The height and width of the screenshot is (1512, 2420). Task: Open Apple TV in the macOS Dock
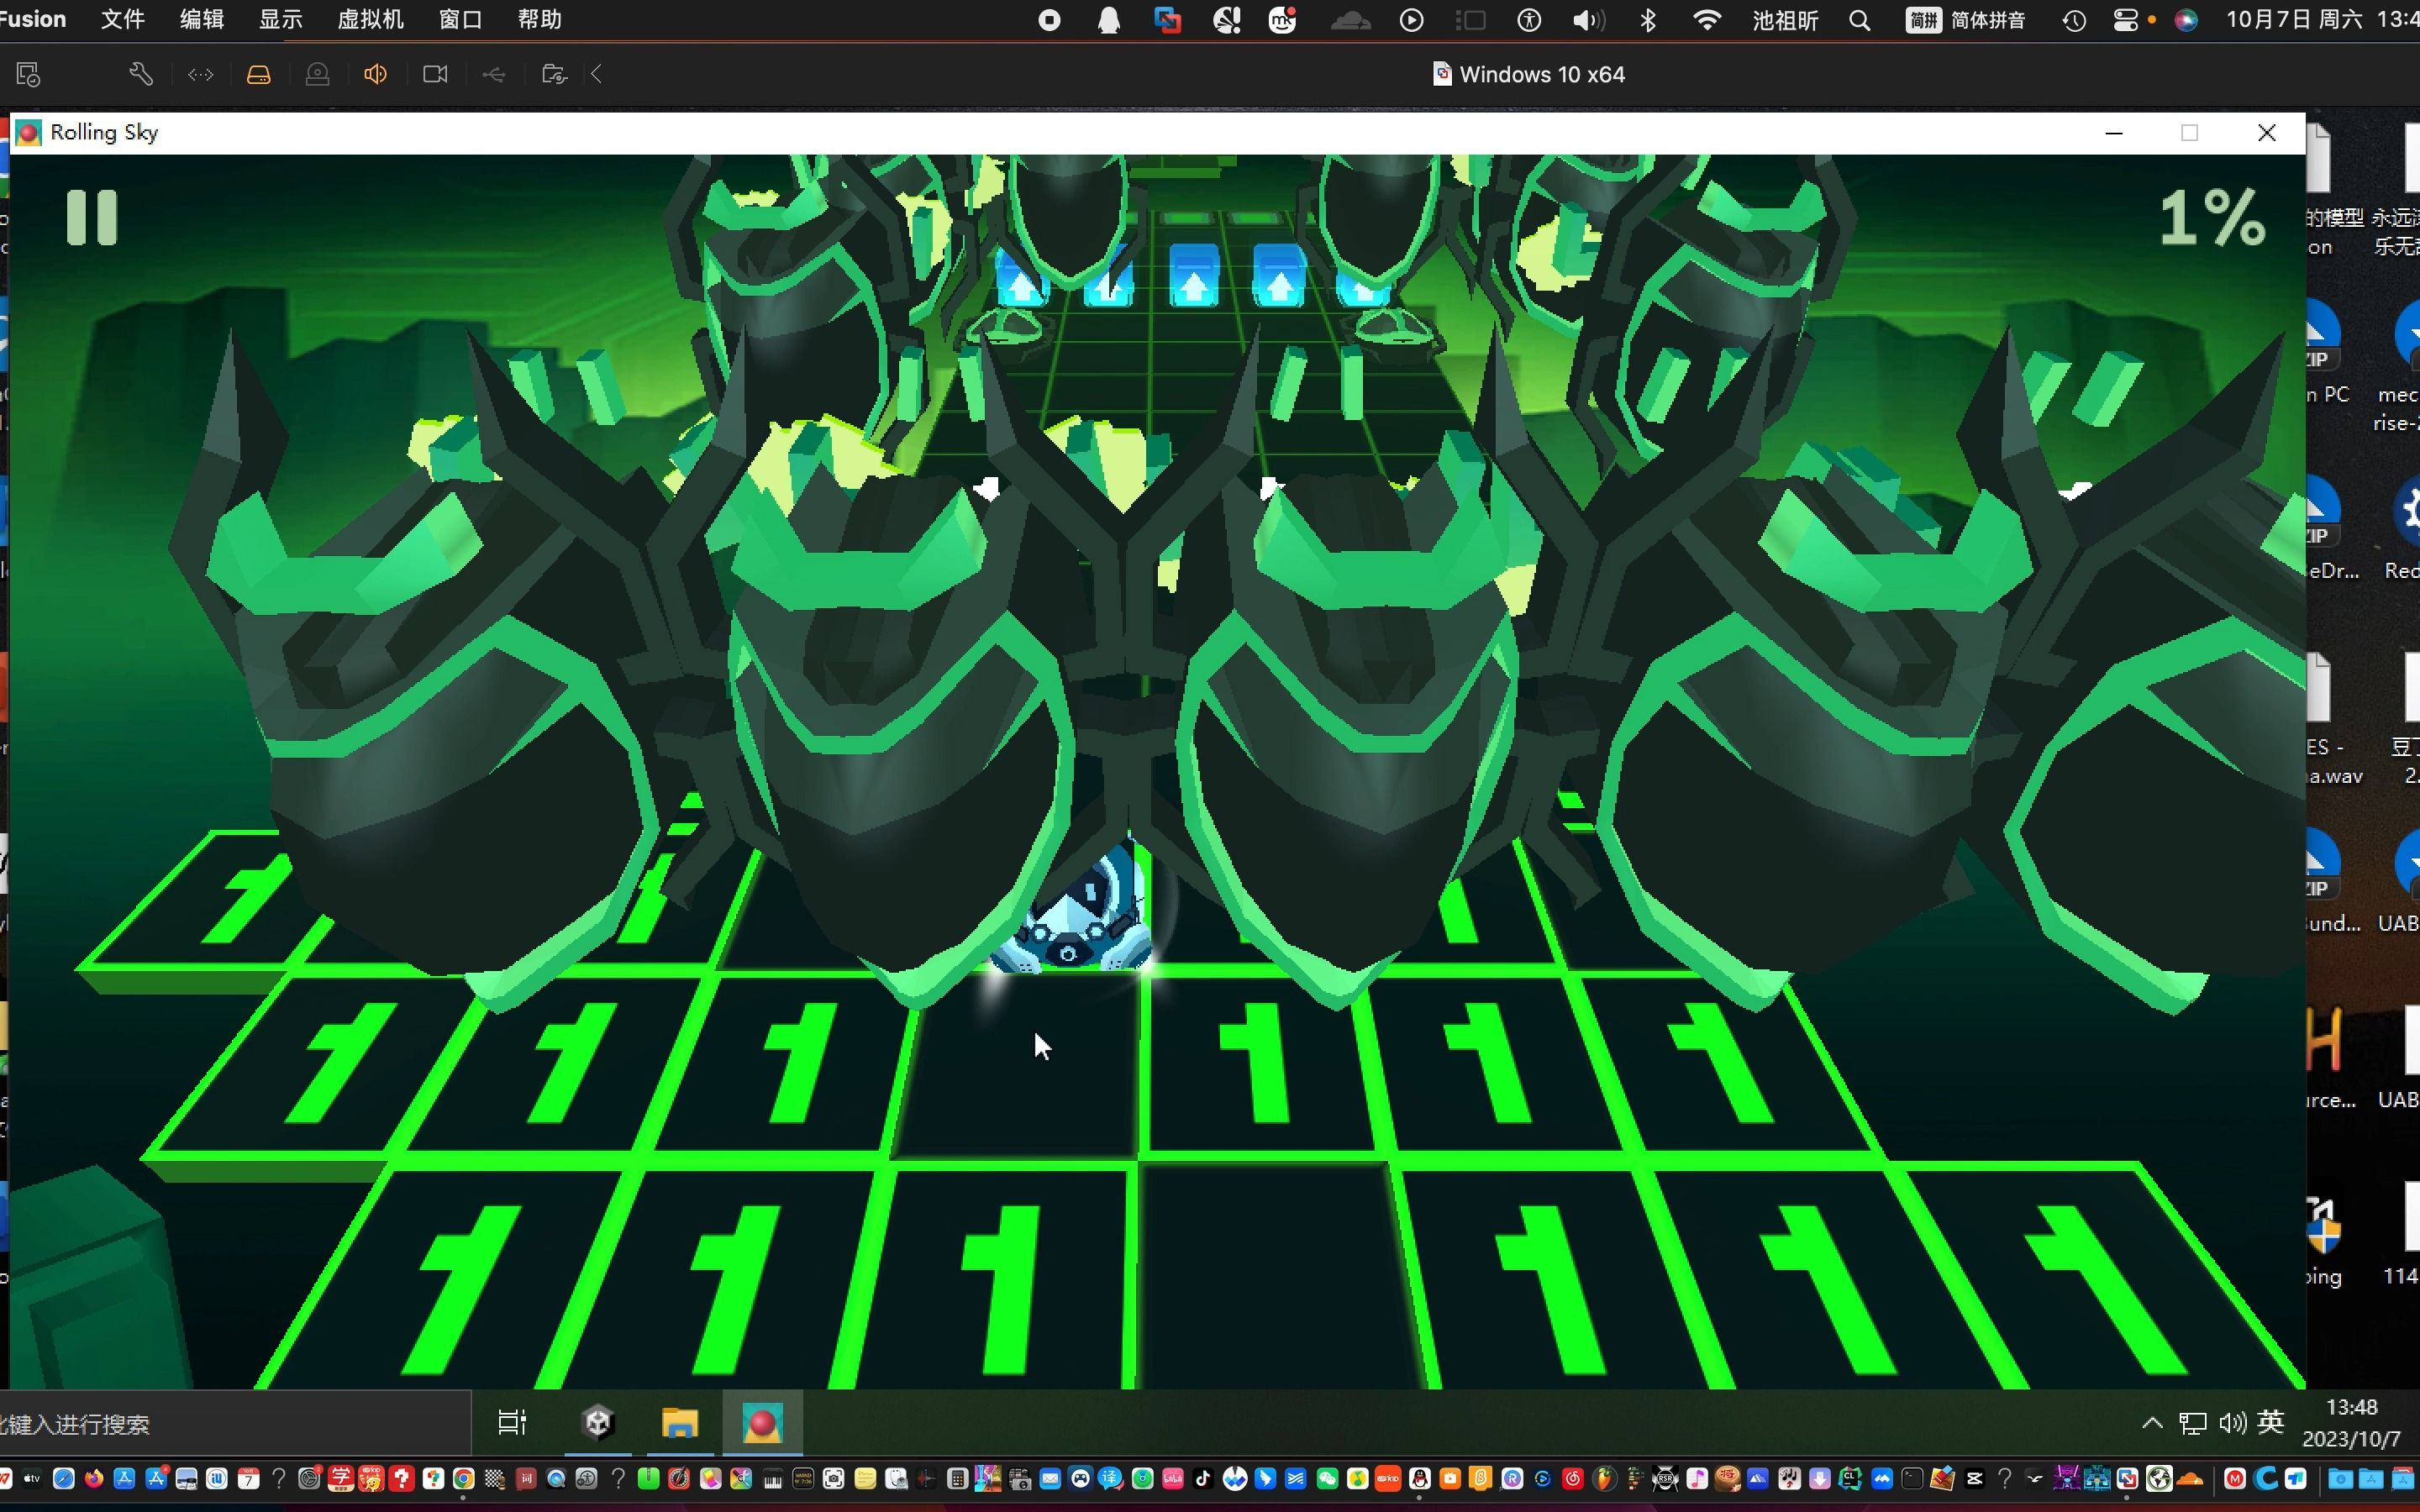(32, 1478)
